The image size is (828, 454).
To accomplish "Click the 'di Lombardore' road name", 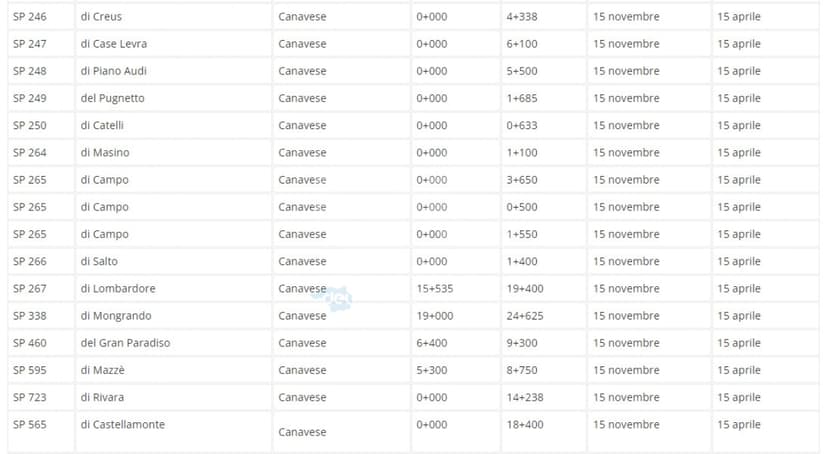I will pyautogui.click(x=118, y=288).
